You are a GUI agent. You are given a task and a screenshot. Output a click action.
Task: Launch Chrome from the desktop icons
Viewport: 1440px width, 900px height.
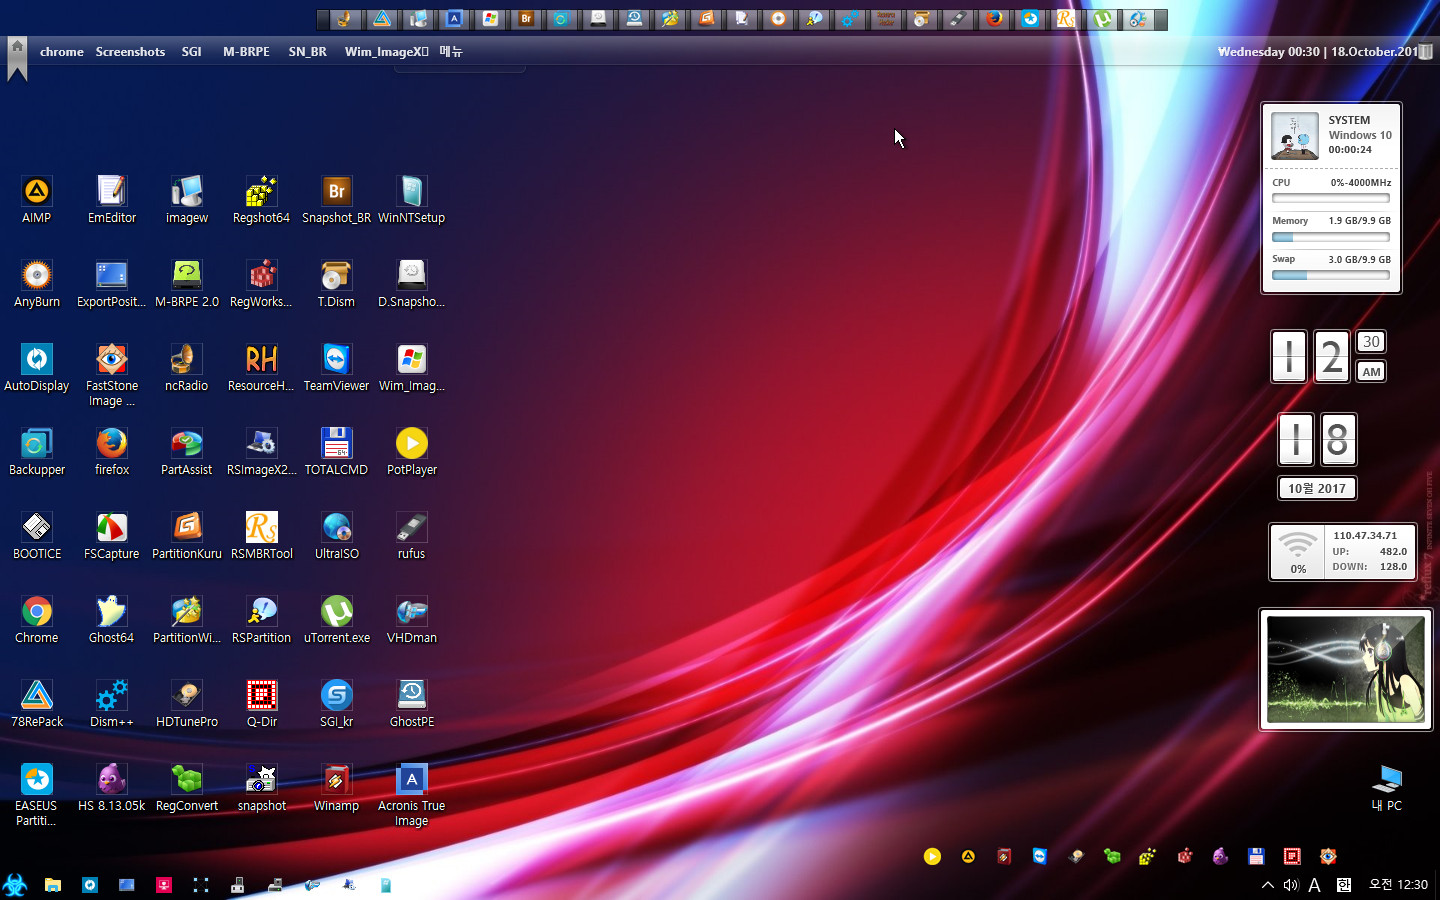[37, 620]
